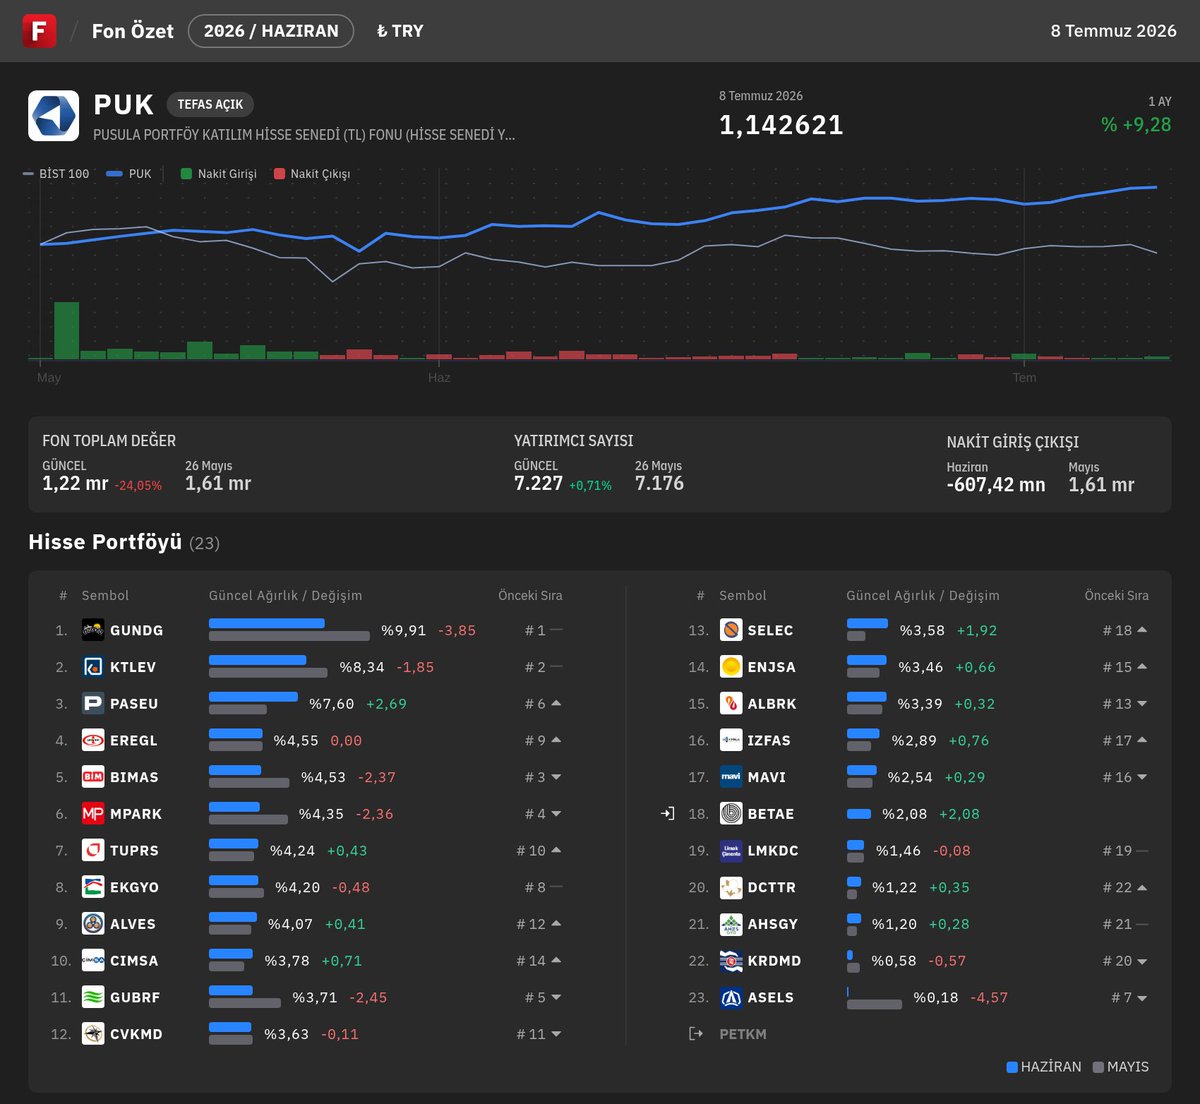
Task: Toggle the BIST 100 chart legend
Action: (x=56, y=174)
